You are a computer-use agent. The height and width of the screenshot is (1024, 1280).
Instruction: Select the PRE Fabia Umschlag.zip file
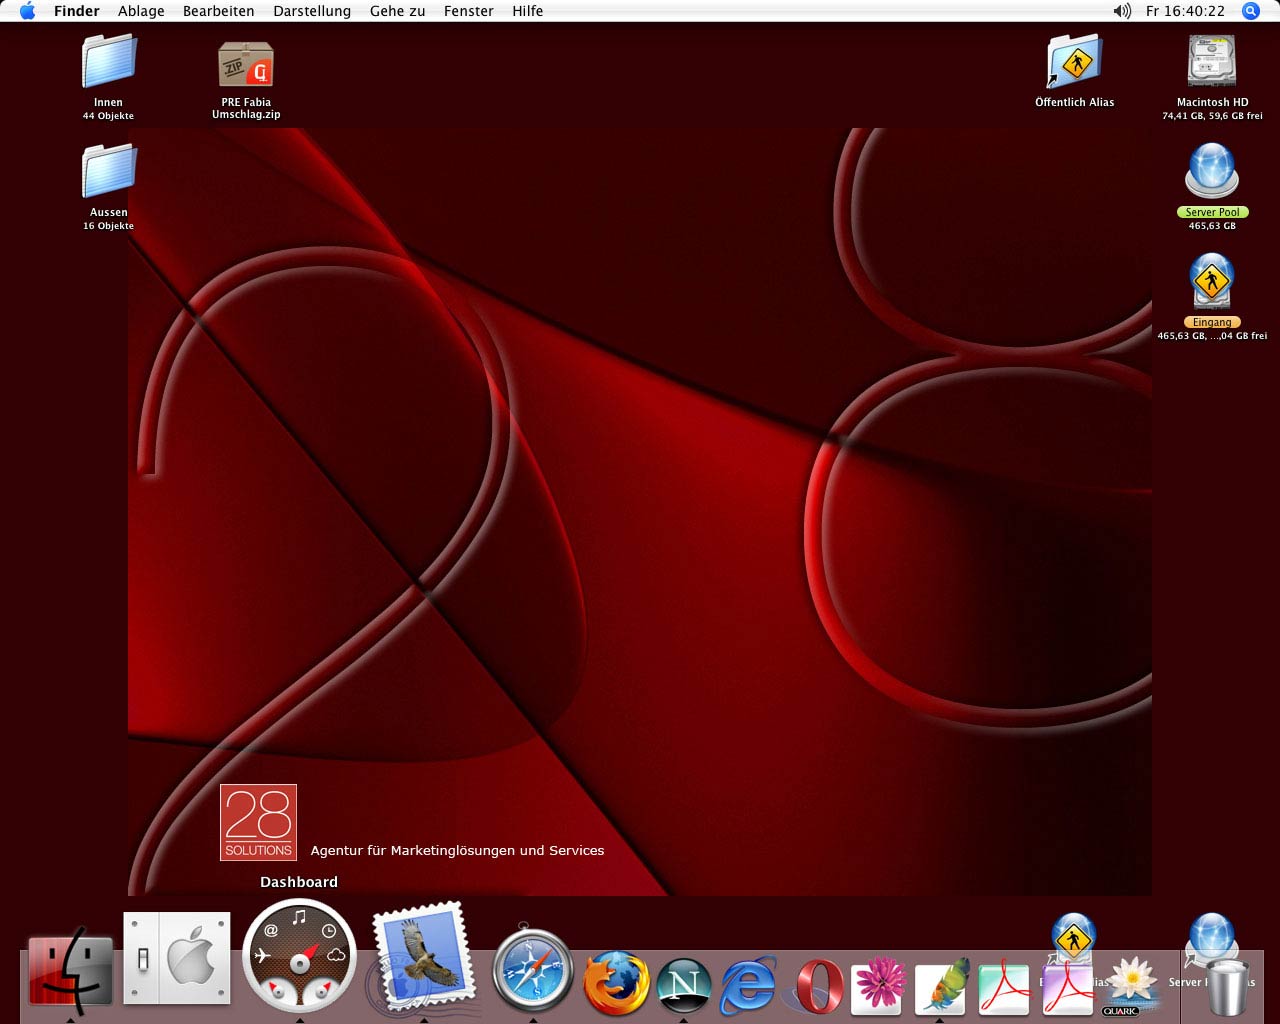pos(246,67)
